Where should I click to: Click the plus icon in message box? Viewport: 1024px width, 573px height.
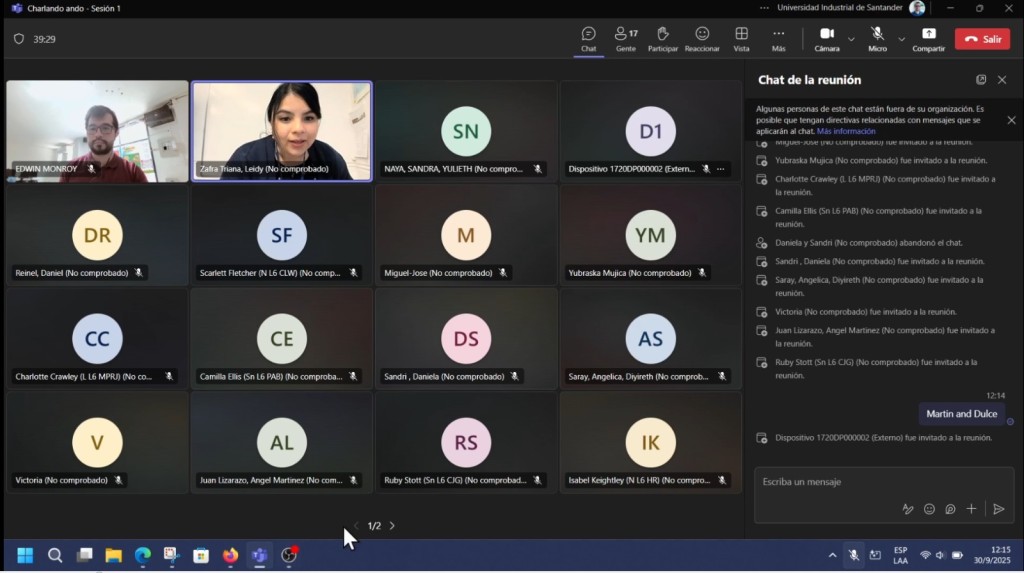971,509
